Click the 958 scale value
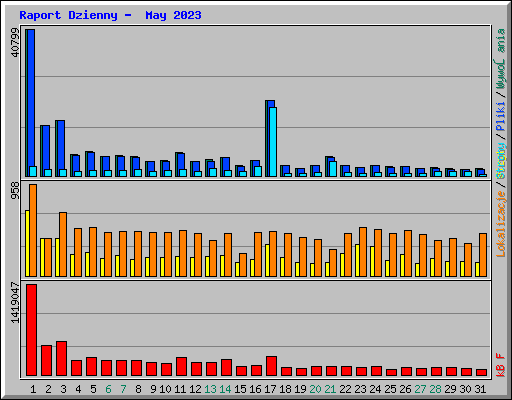The image size is (512, 400). tap(15, 191)
